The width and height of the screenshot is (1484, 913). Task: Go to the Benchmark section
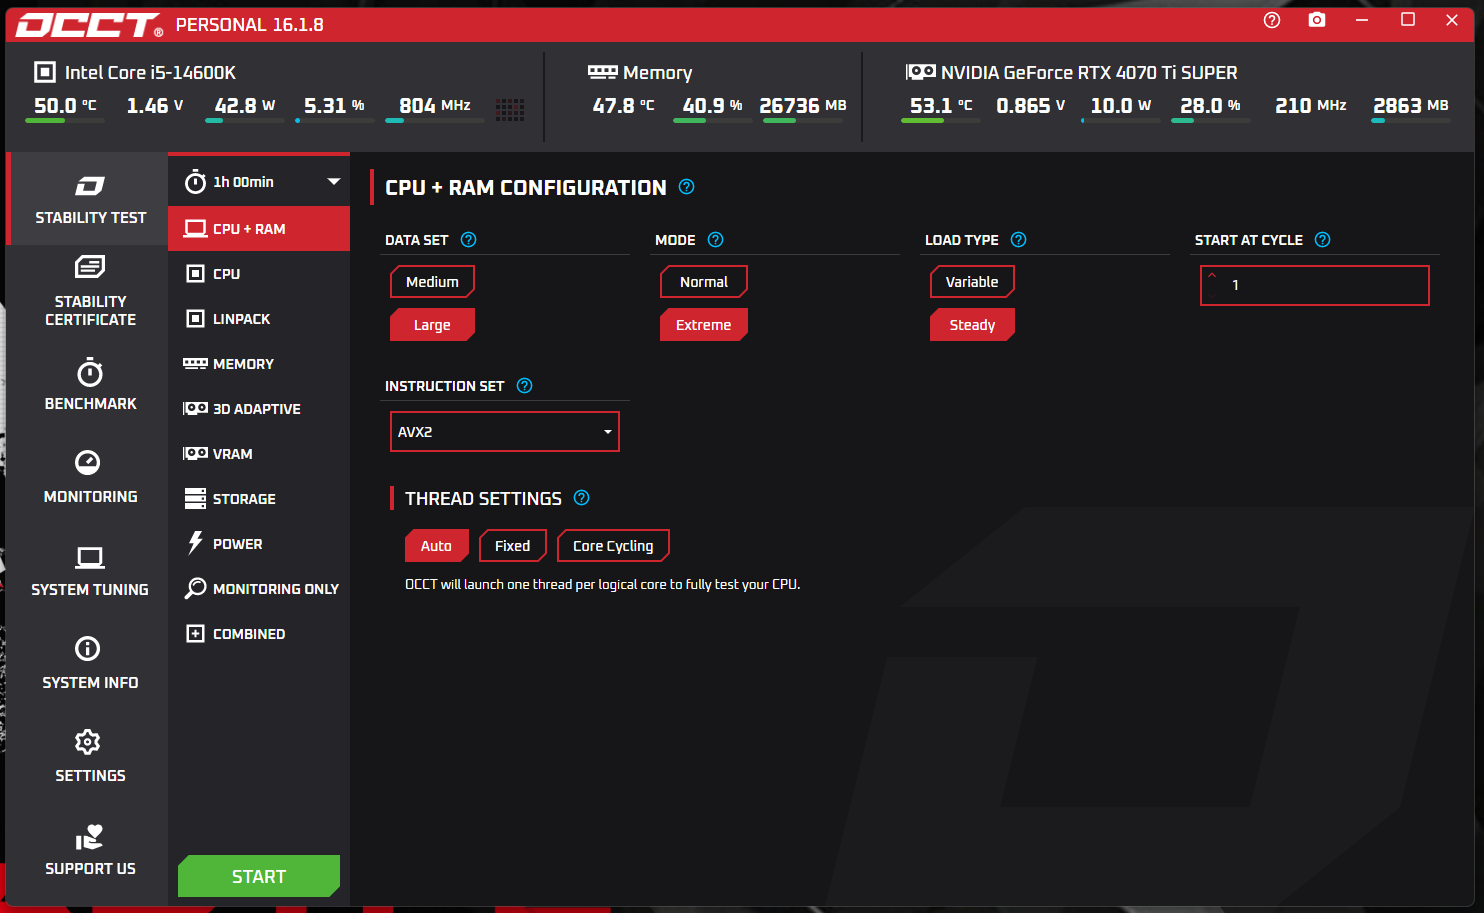pos(90,385)
